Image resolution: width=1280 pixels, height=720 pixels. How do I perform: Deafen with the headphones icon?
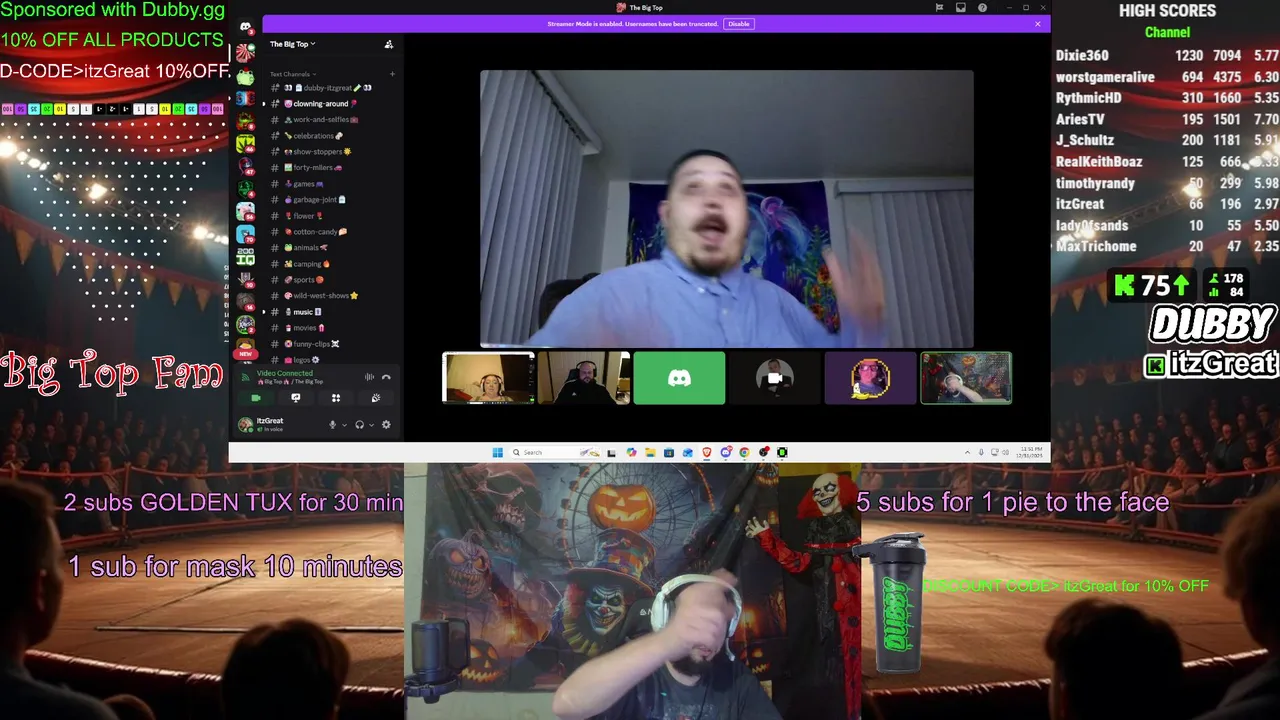tap(359, 425)
